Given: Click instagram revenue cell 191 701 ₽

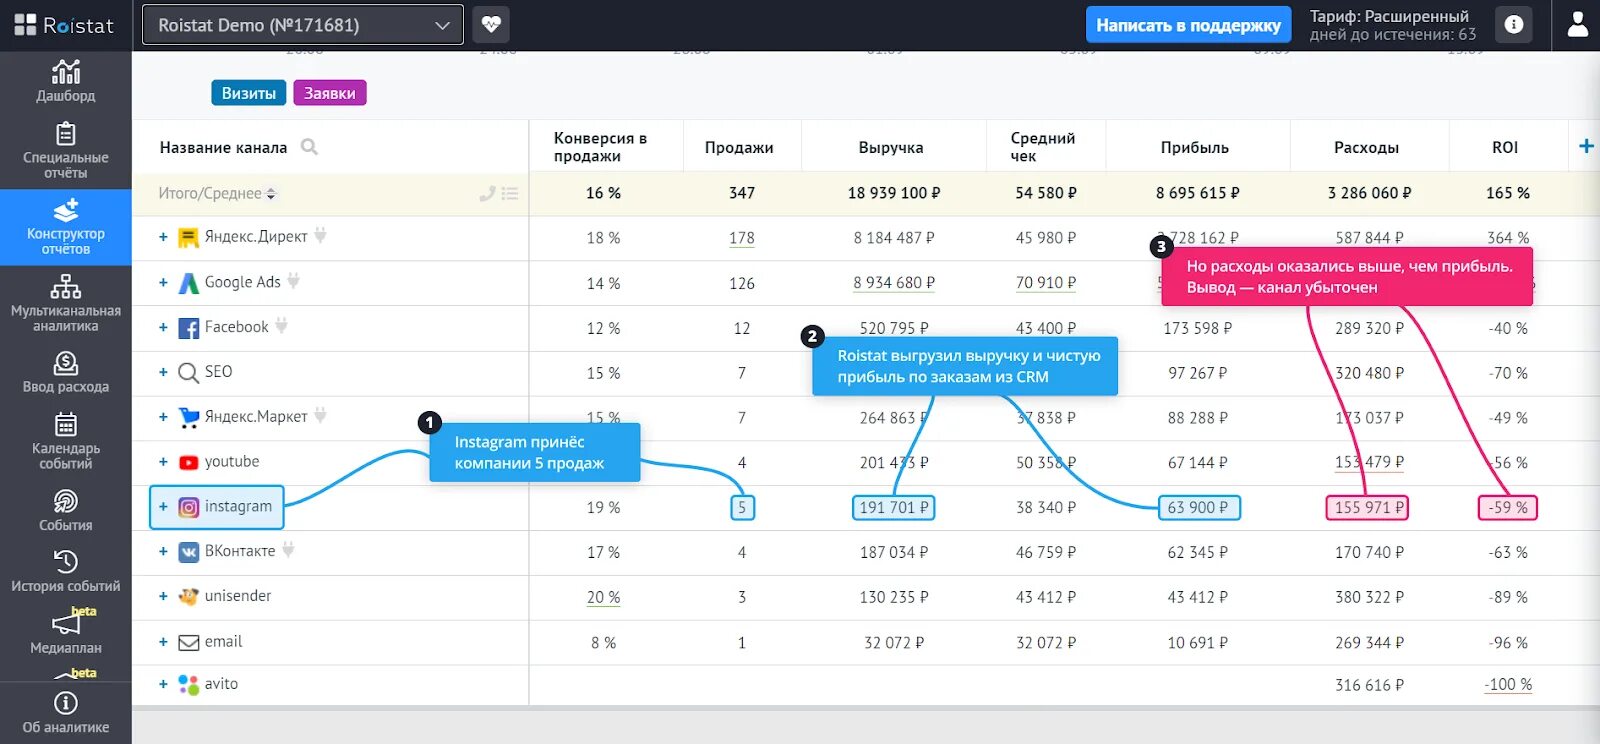Looking at the screenshot, I should [894, 508].
